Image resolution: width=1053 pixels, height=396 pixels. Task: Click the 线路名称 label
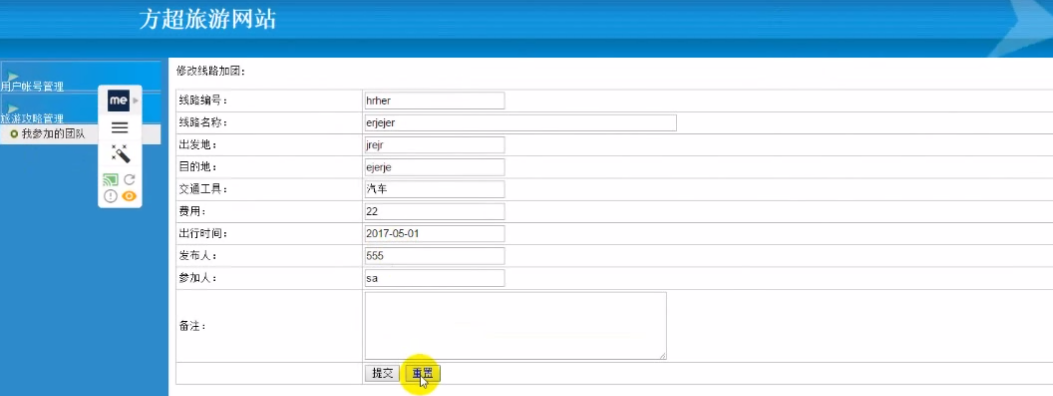(203, 123)
